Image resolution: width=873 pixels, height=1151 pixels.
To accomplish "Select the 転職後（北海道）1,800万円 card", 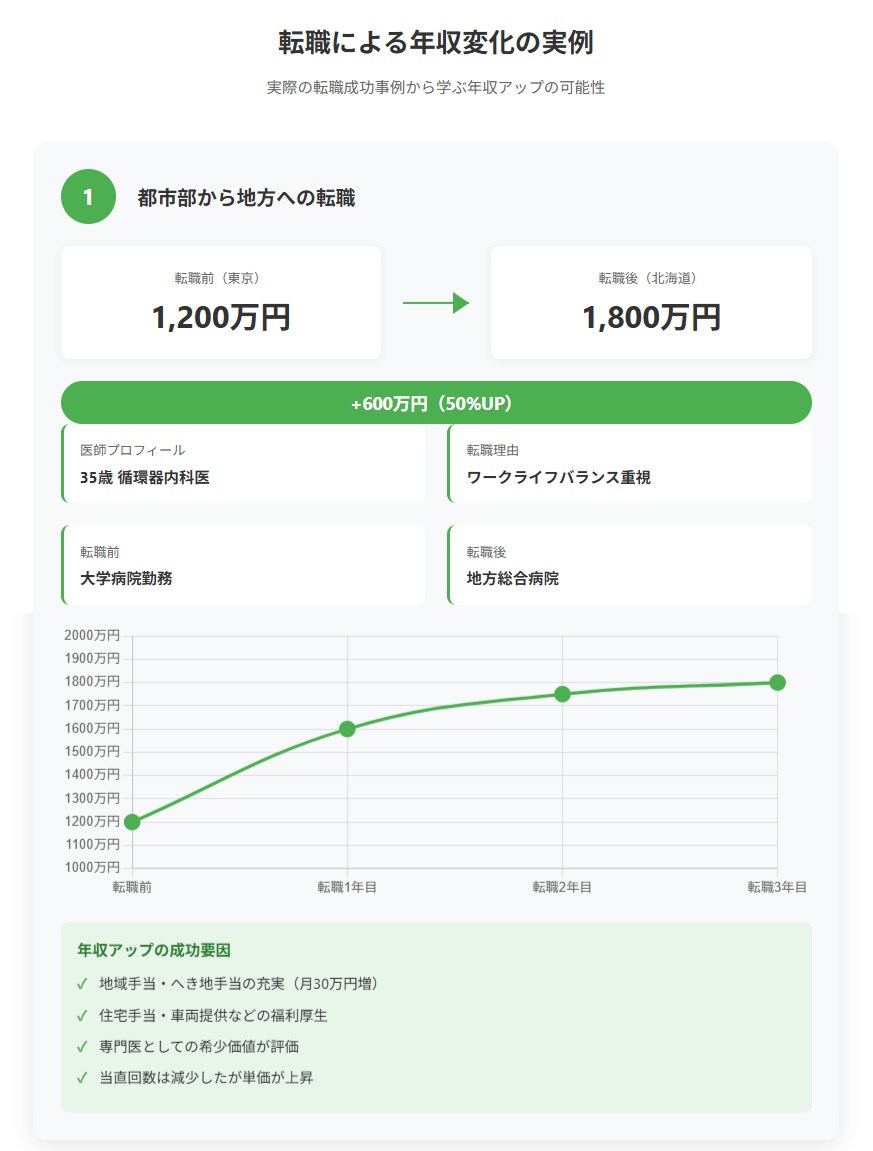I will coord(651,303).
